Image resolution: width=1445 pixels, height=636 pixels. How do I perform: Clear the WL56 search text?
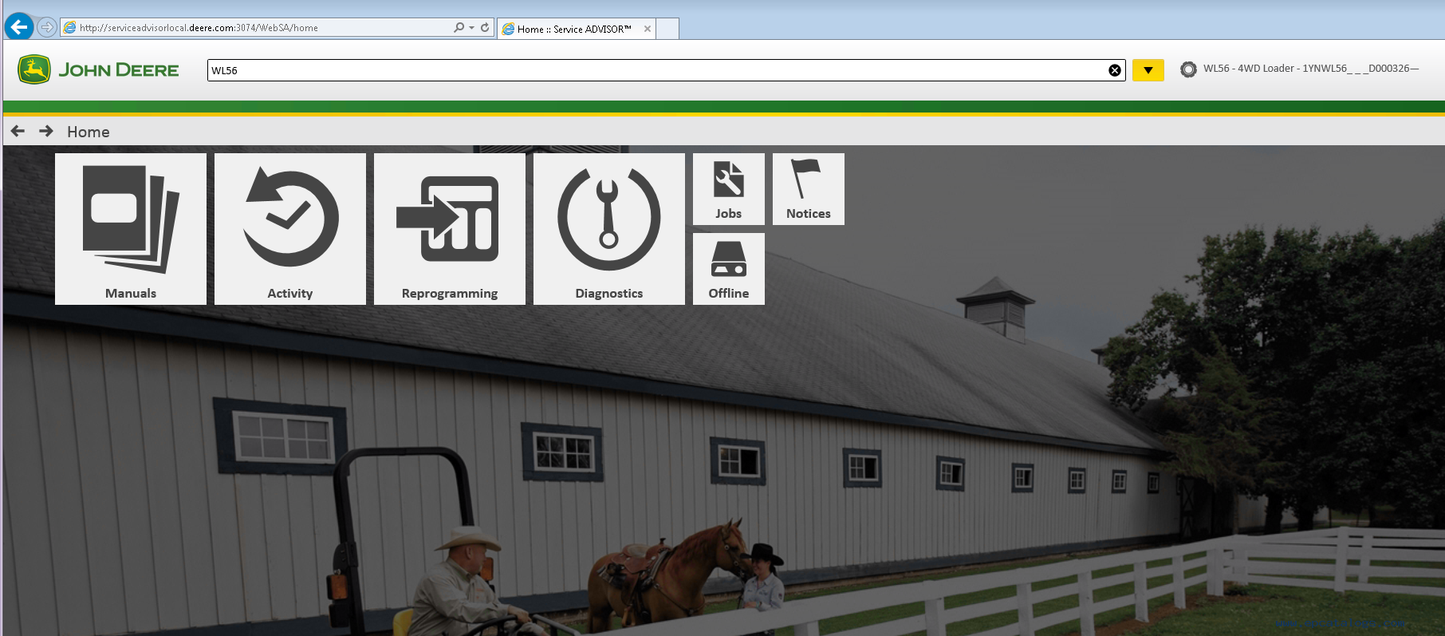click(1114, 70)
